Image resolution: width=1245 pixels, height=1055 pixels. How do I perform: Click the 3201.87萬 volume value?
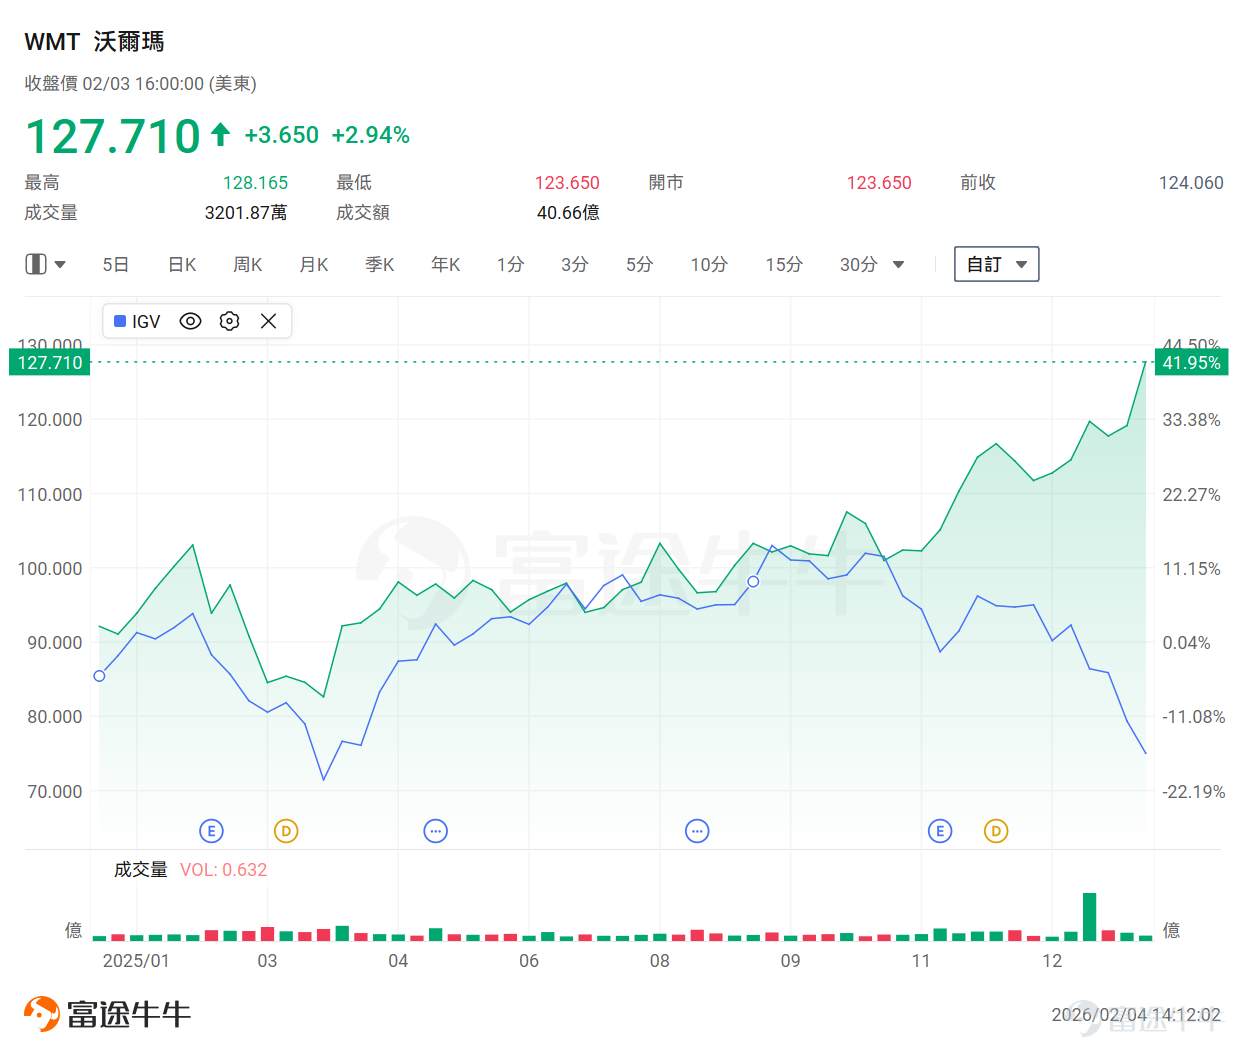pos(246,213)
